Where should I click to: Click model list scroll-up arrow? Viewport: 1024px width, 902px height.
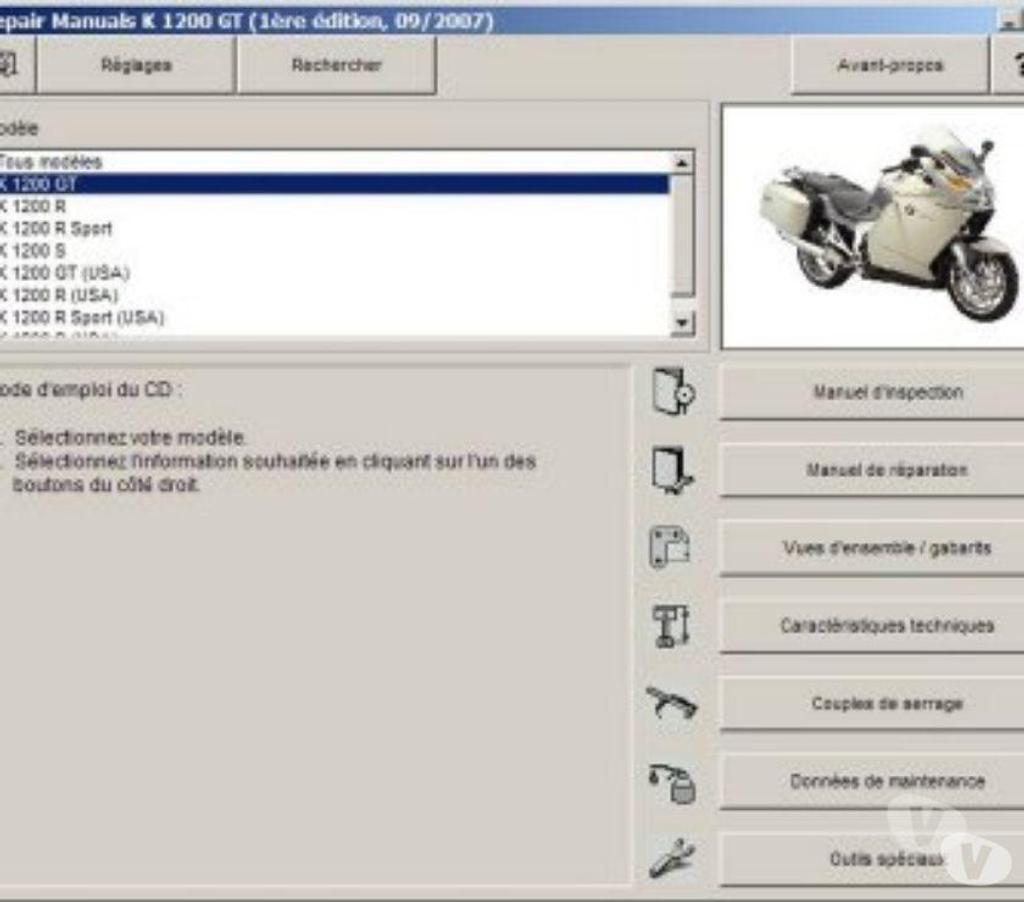[x=682, y=163]
